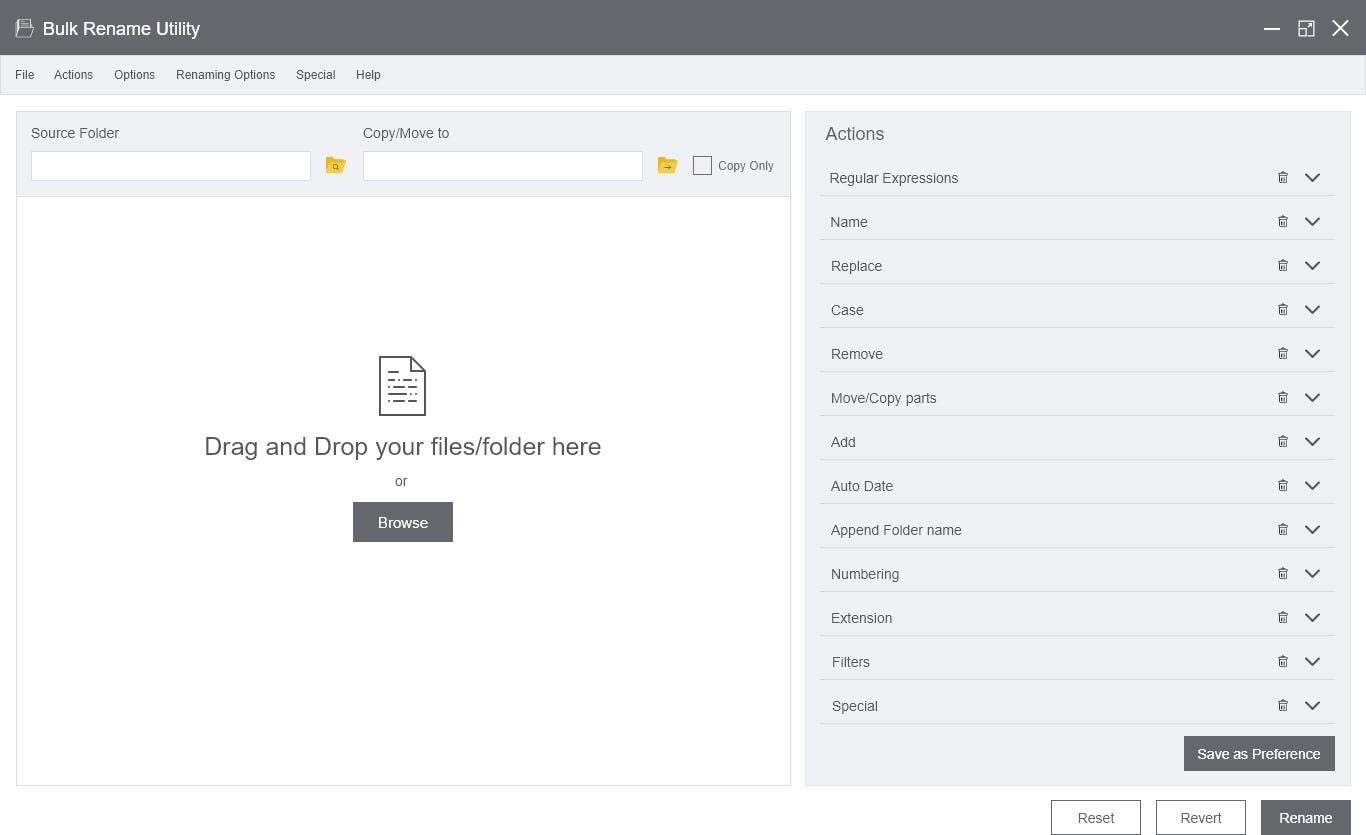Click the Append Folder name label

pyautogui.click(x=896, y=530)
